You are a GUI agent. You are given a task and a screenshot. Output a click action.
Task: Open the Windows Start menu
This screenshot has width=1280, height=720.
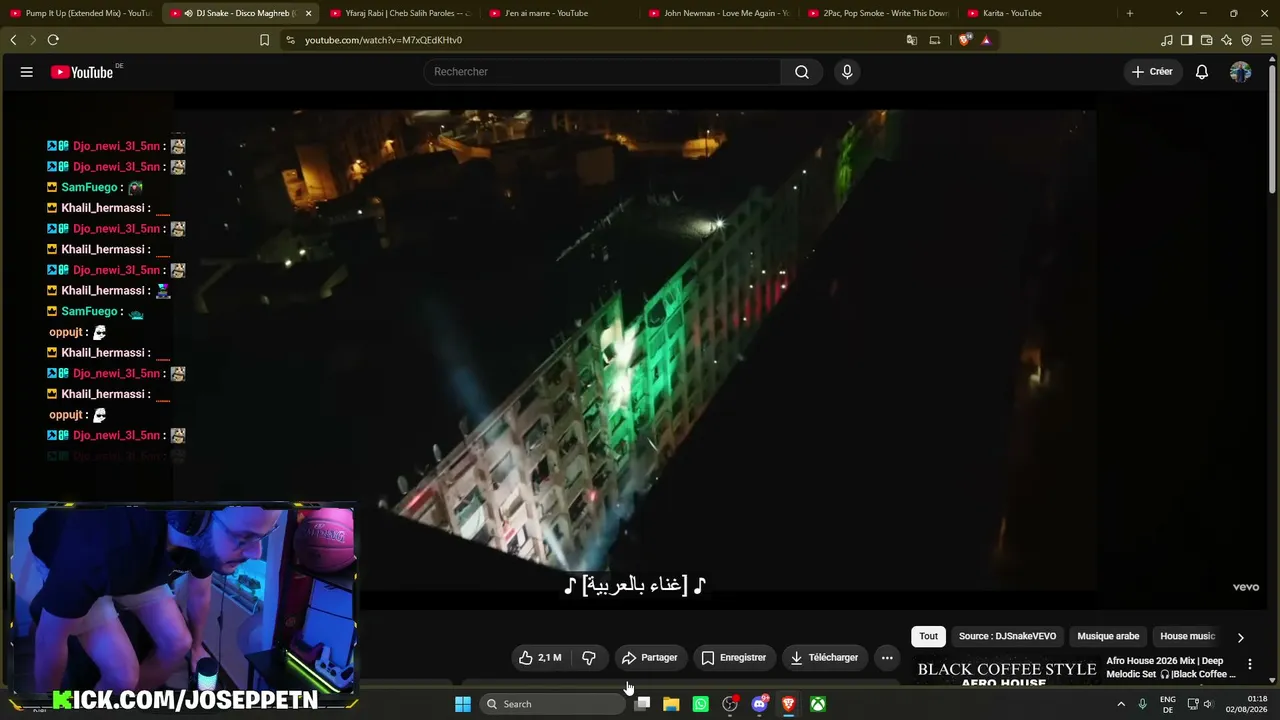pyautogui.click(x=463, y=704)
